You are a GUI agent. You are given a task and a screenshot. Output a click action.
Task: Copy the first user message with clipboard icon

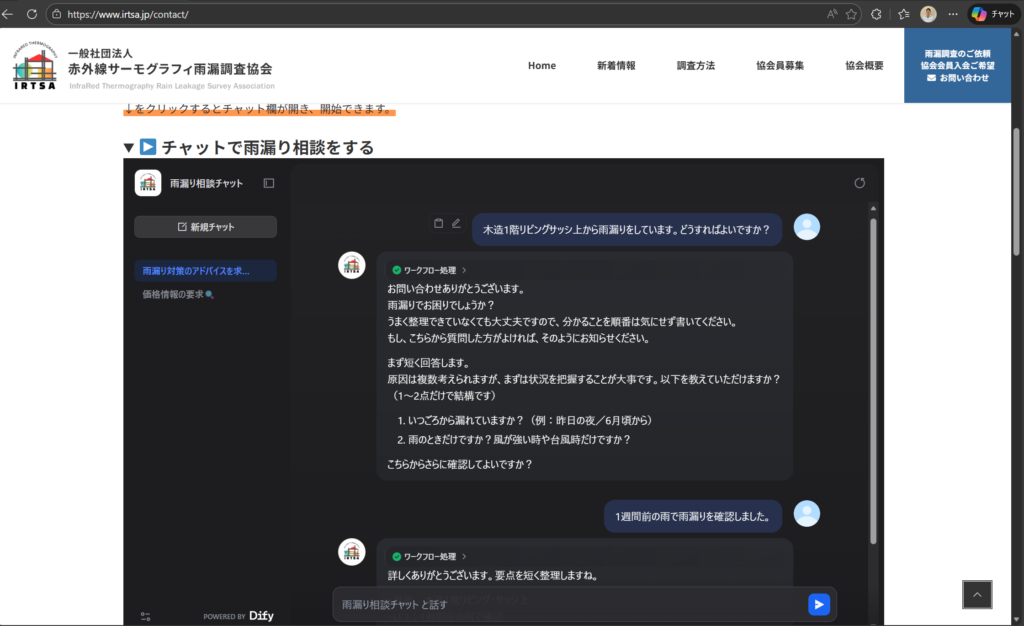438,223
